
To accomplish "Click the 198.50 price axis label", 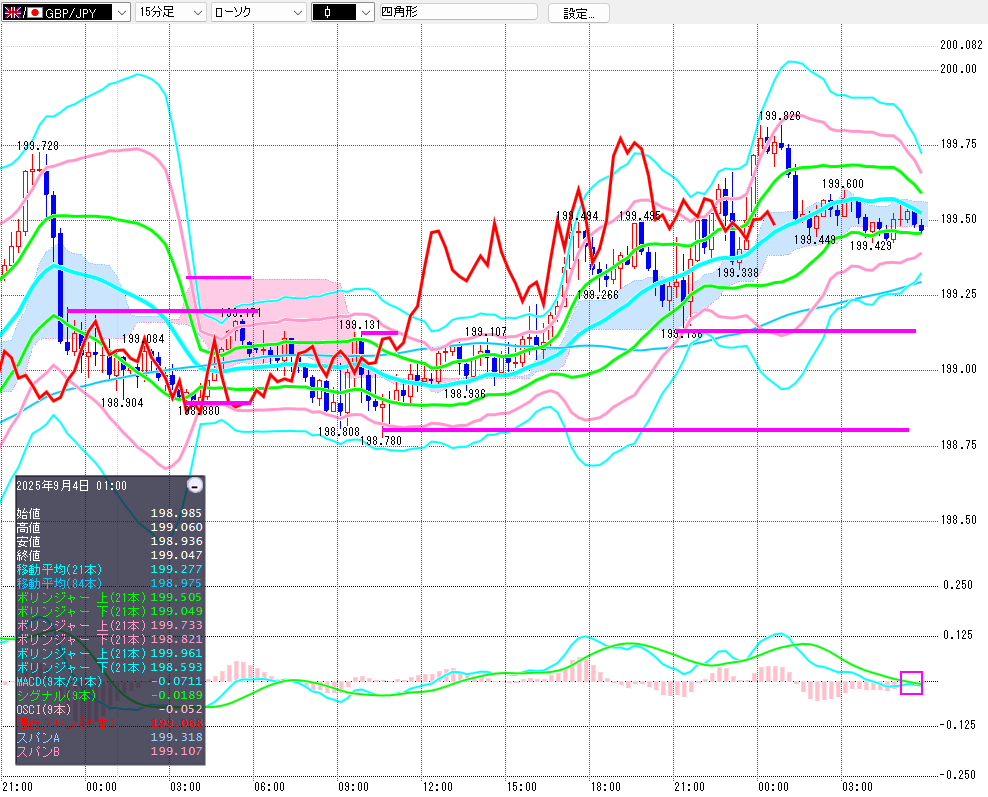I will tap(958, 520).
